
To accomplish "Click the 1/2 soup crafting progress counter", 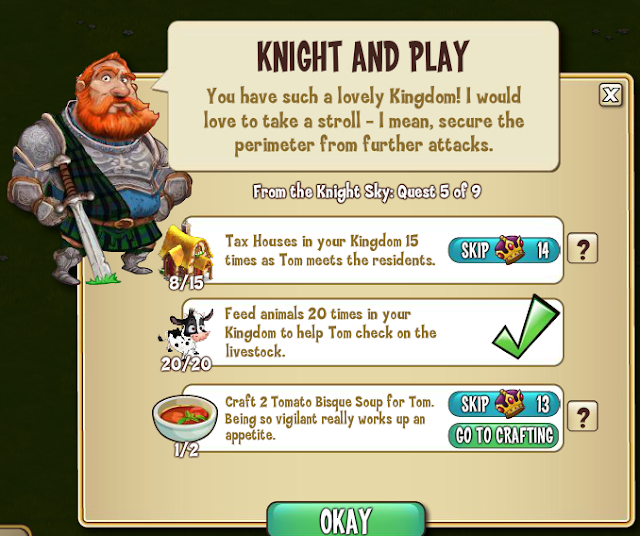I will tap(186, 449).
